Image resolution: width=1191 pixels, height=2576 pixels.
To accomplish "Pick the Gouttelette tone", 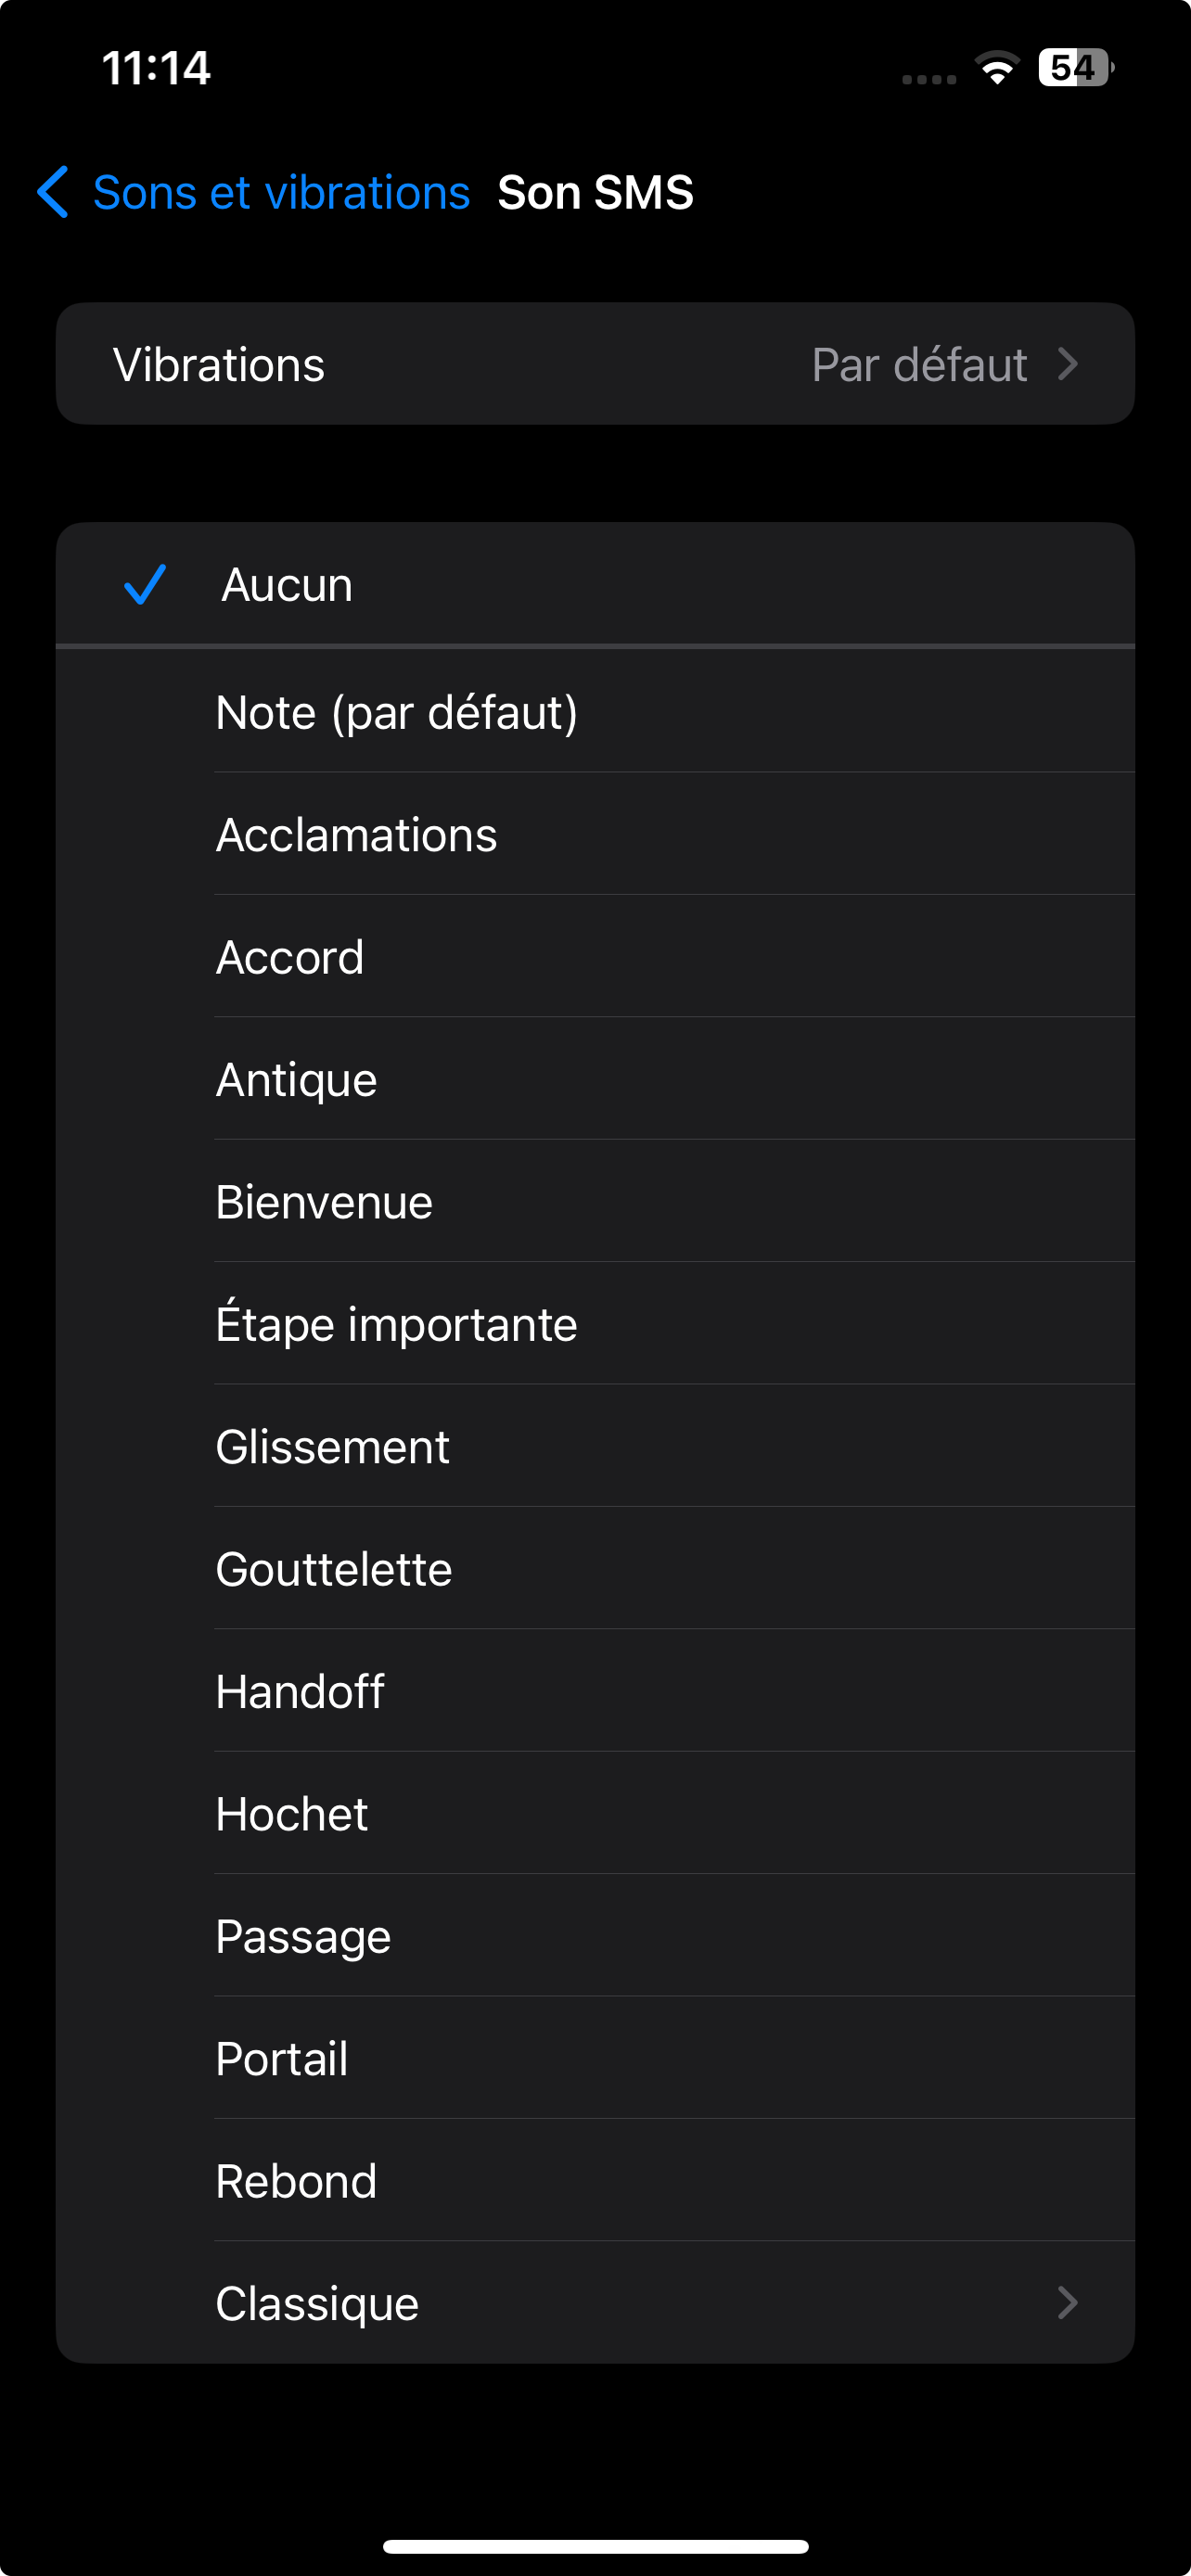I will (334, 1569).
